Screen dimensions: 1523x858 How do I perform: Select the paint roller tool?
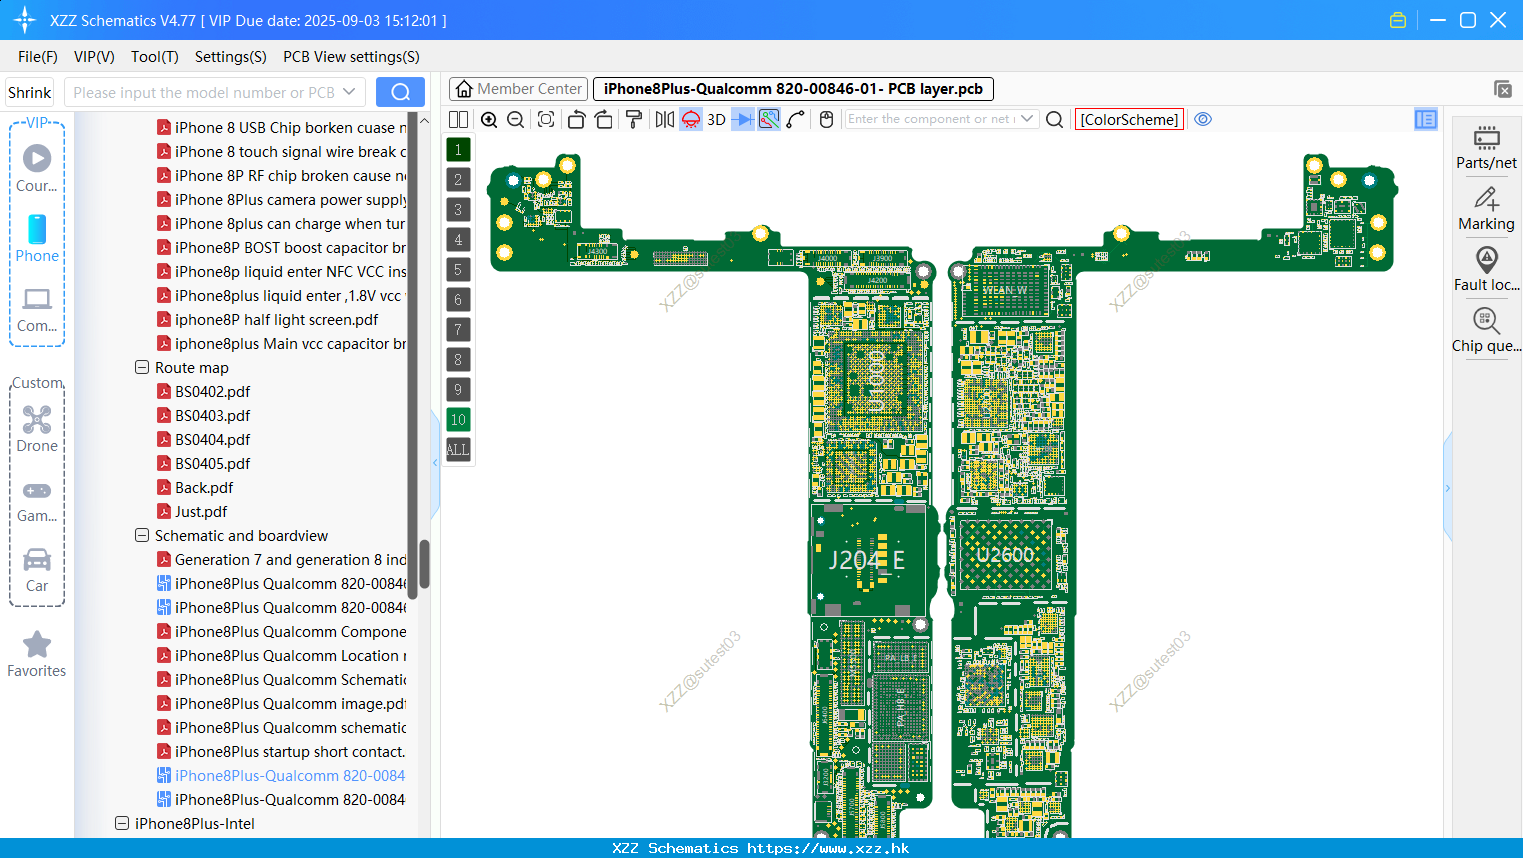[634, 119]
